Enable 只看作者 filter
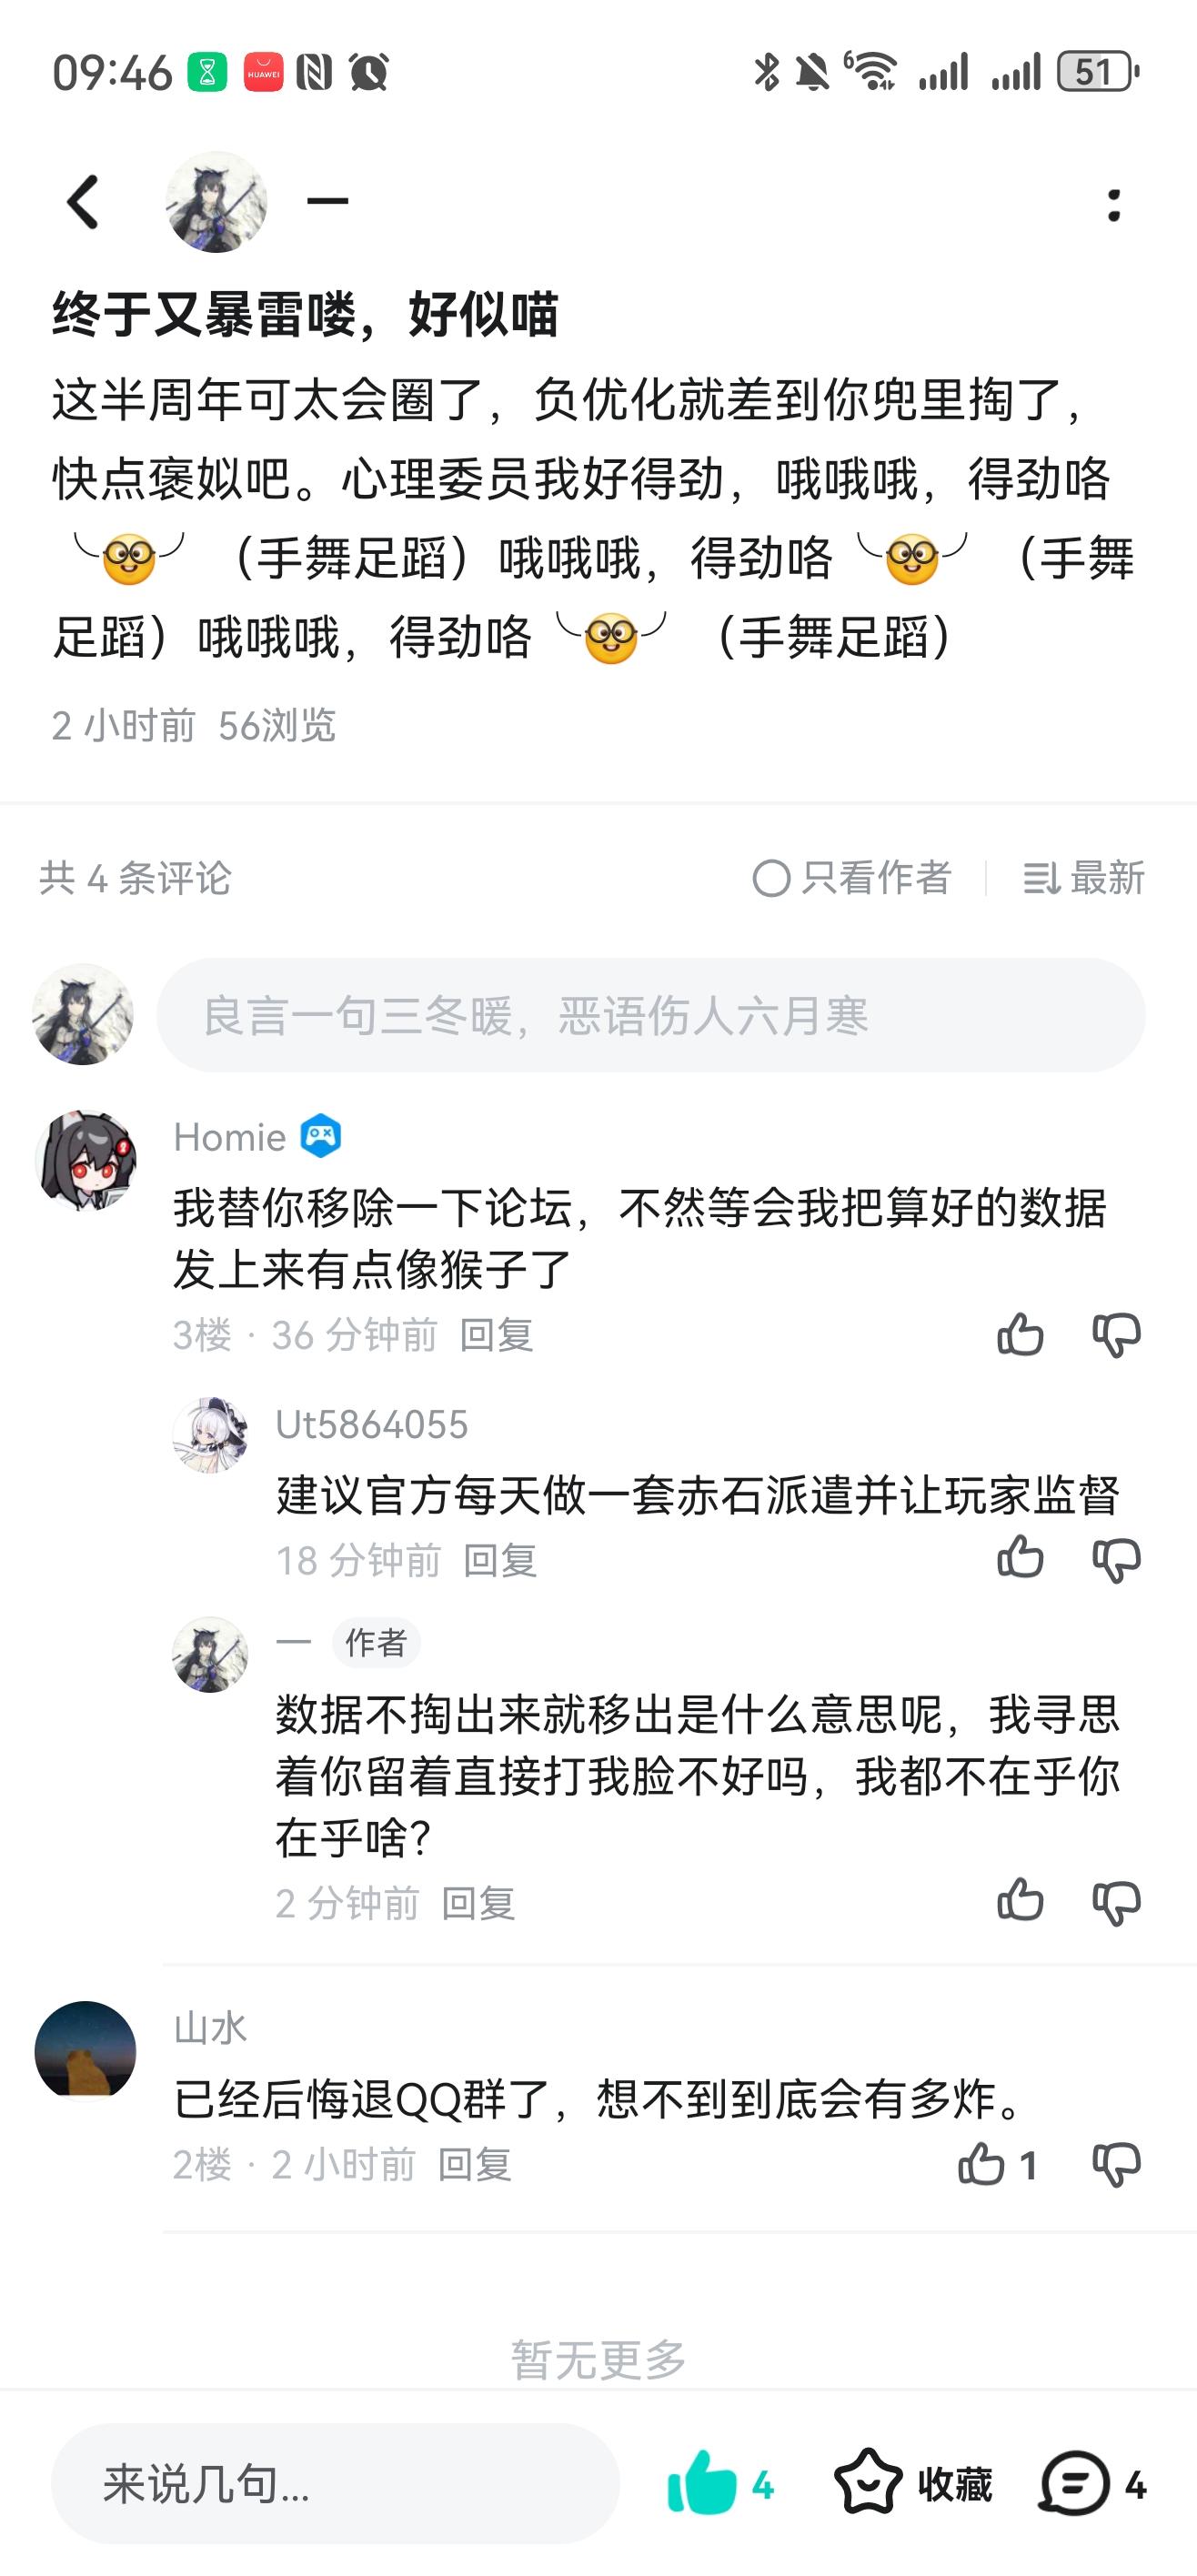 coord(851,878)
